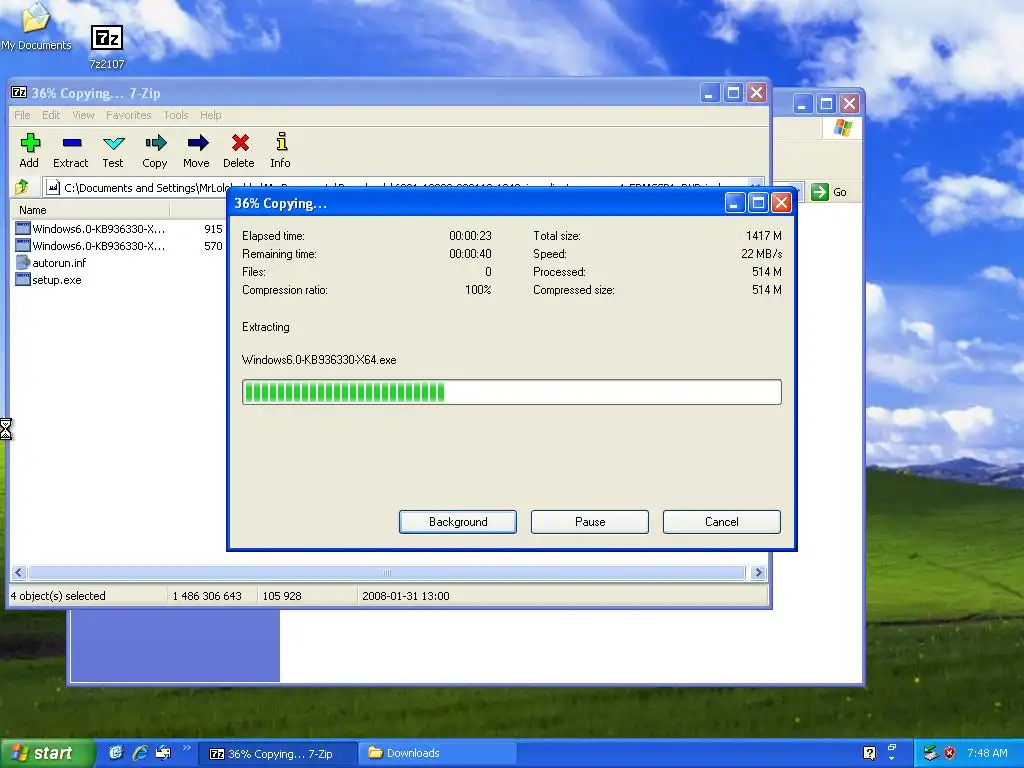1024x768 pixels.
Task: Switch to Downloads taskbar button
Action: (x=438, y=753)
